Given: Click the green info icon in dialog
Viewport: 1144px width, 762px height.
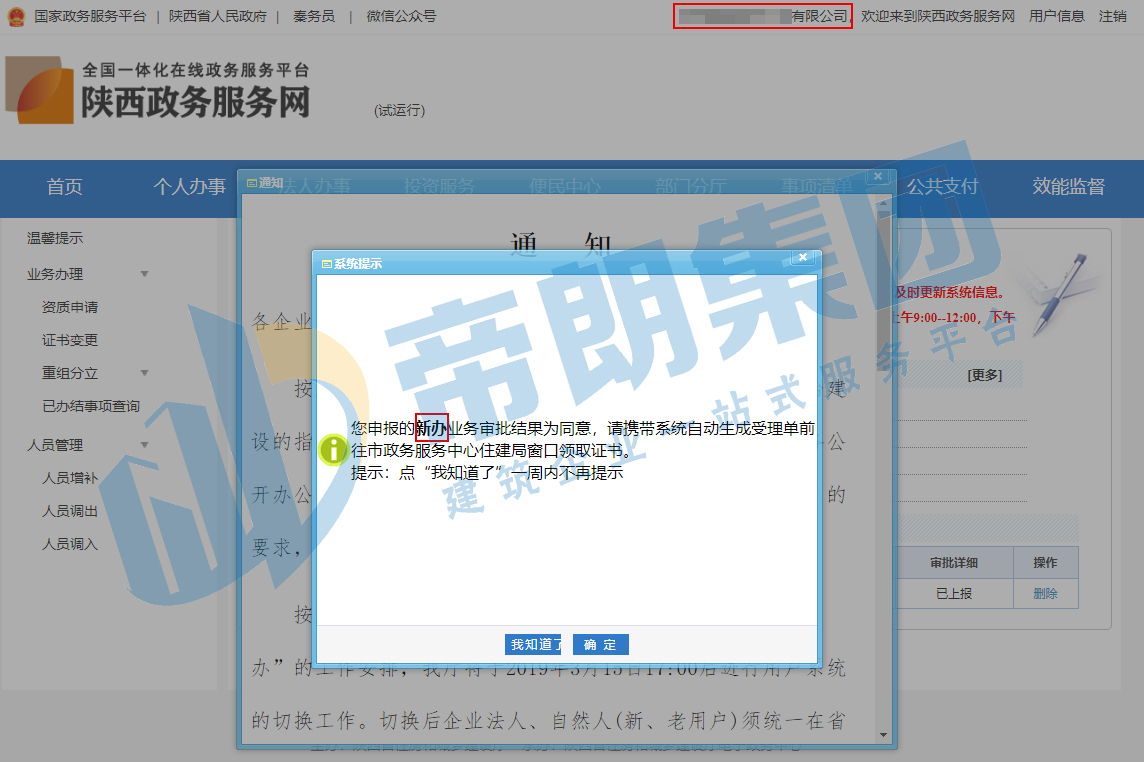Looking at the screenshot, I should pos(333,450).
